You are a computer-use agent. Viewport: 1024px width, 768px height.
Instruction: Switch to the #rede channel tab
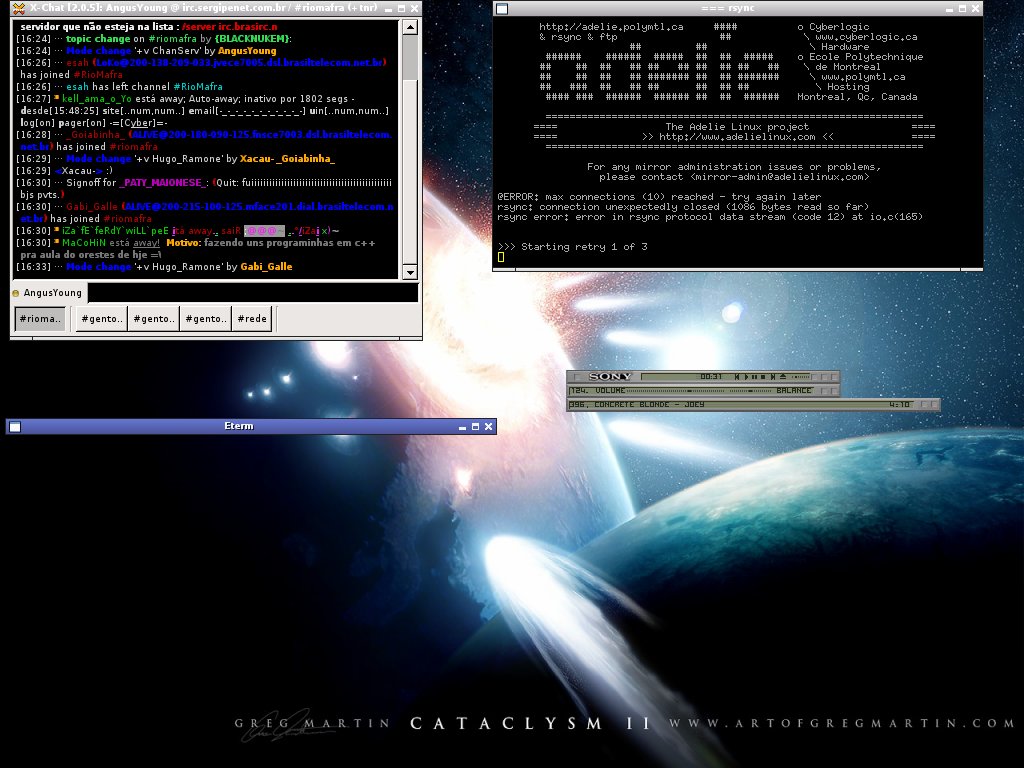[252, 319]
